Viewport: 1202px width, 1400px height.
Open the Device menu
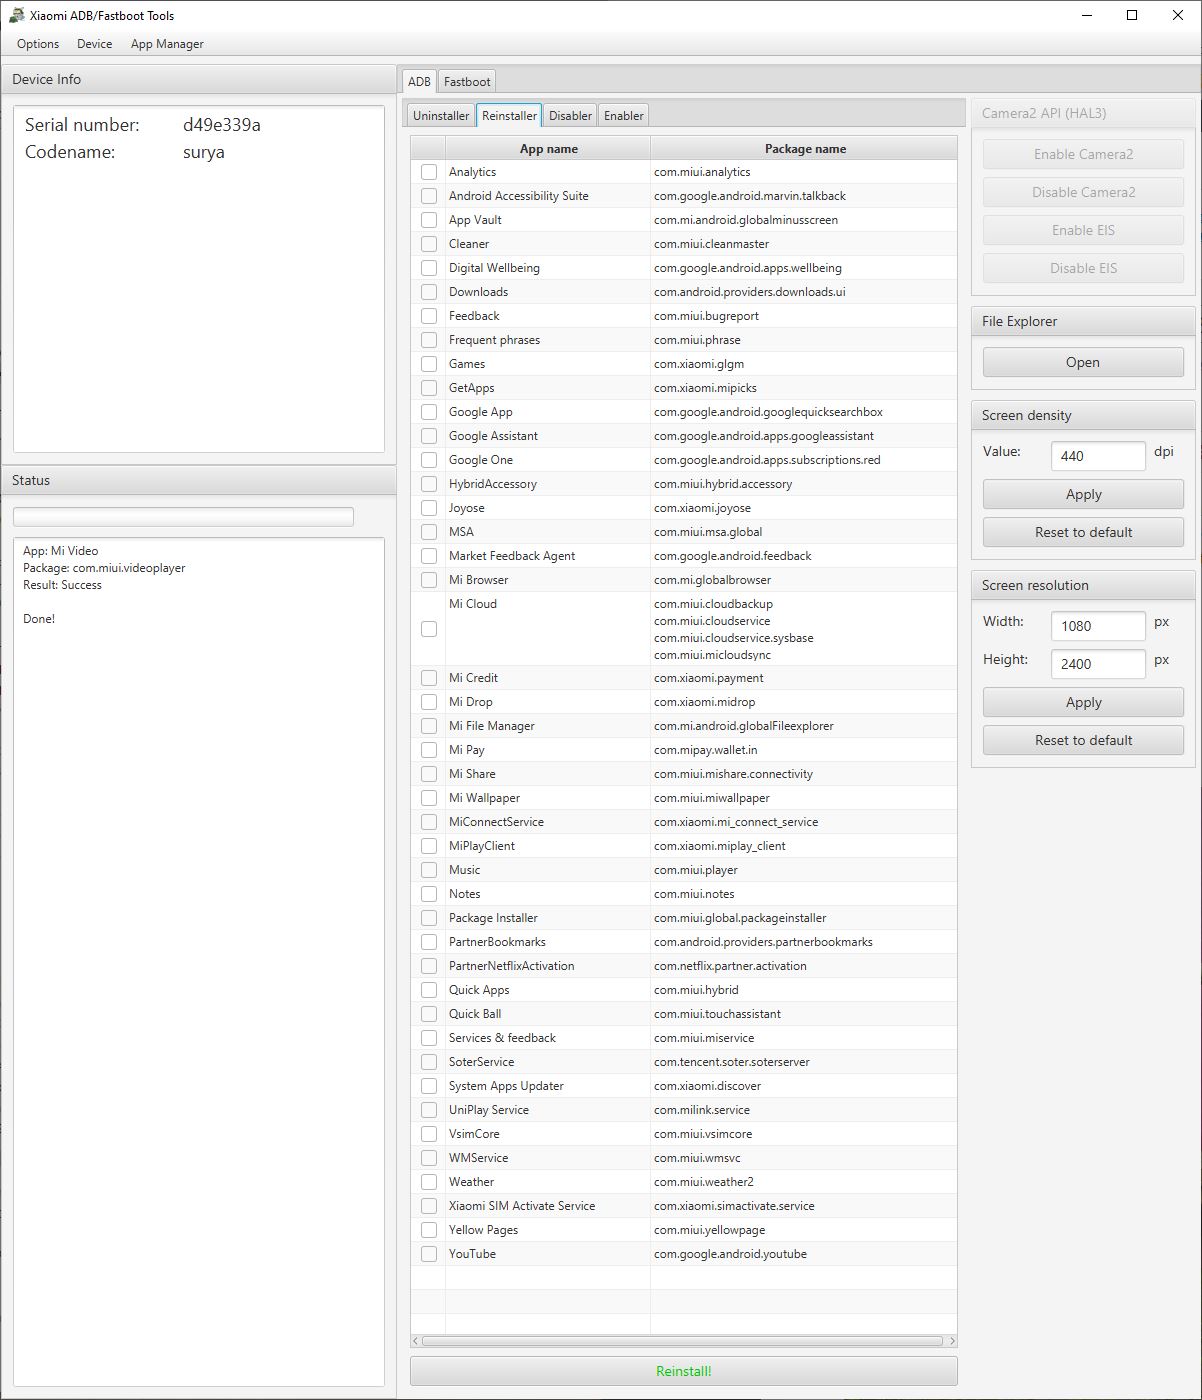pyautogui.click(x=95, y=44)
